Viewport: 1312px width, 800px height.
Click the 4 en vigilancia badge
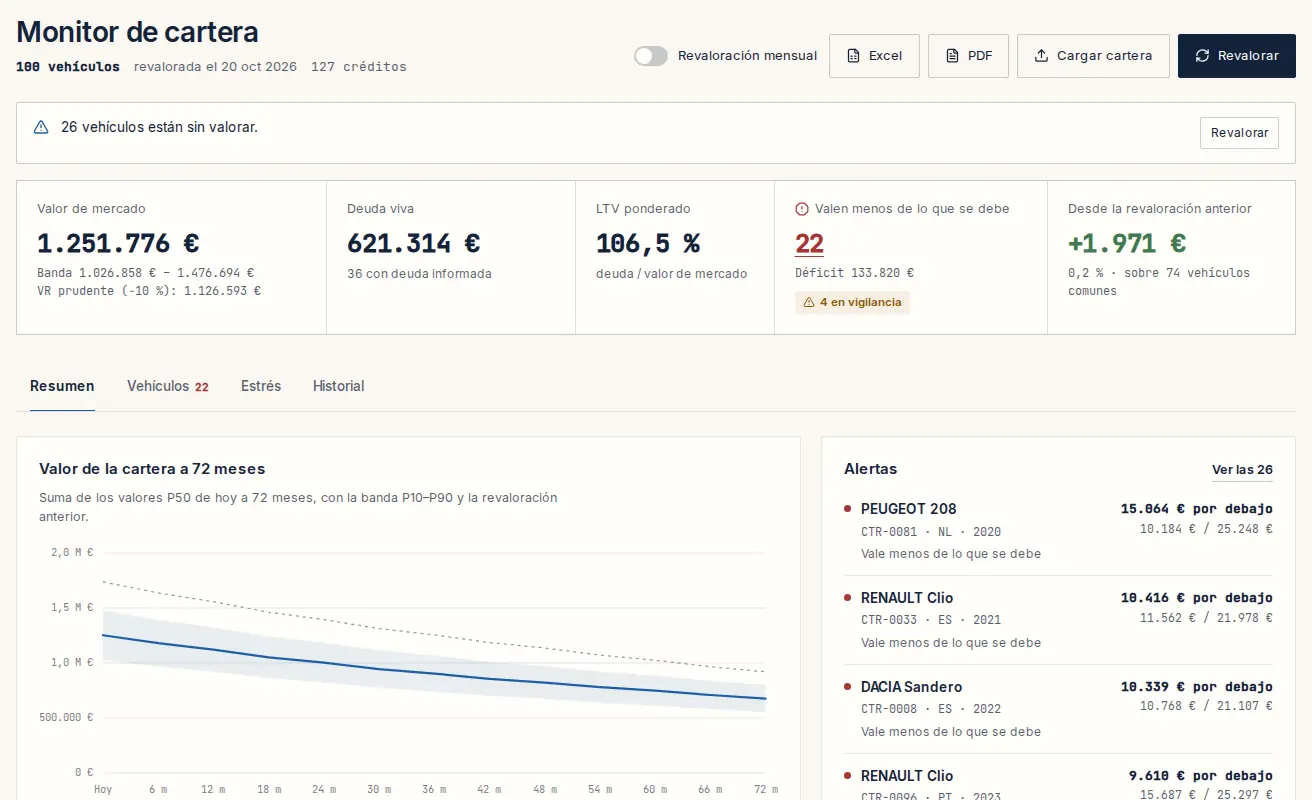852,302
